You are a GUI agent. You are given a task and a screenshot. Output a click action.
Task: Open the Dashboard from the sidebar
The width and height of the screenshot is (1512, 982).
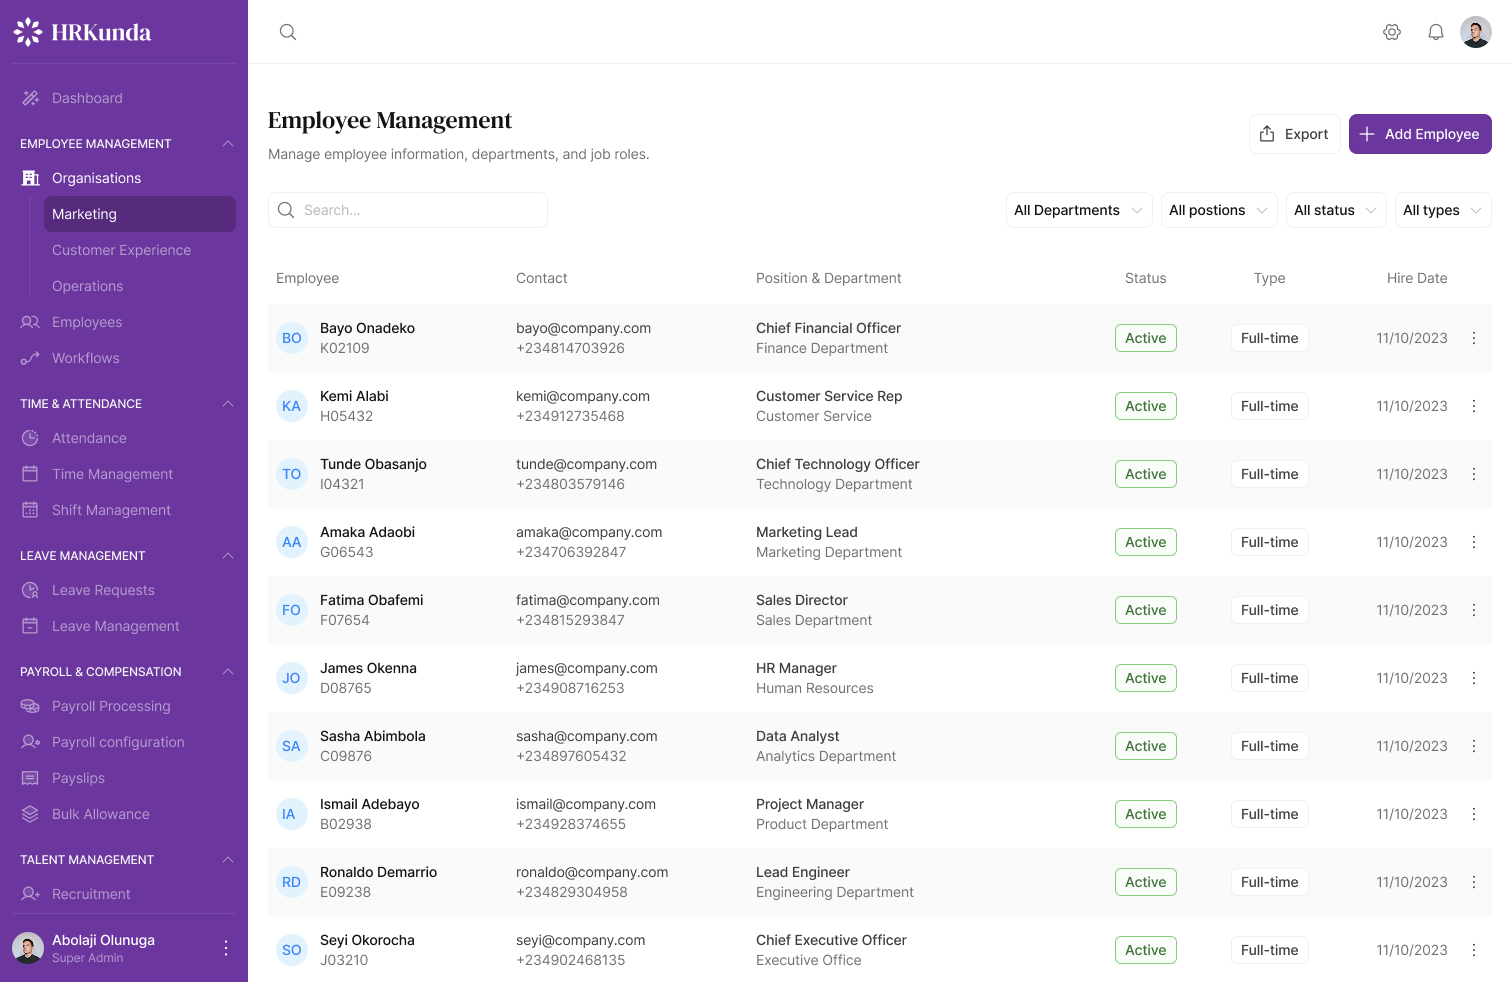coord(86,98)
